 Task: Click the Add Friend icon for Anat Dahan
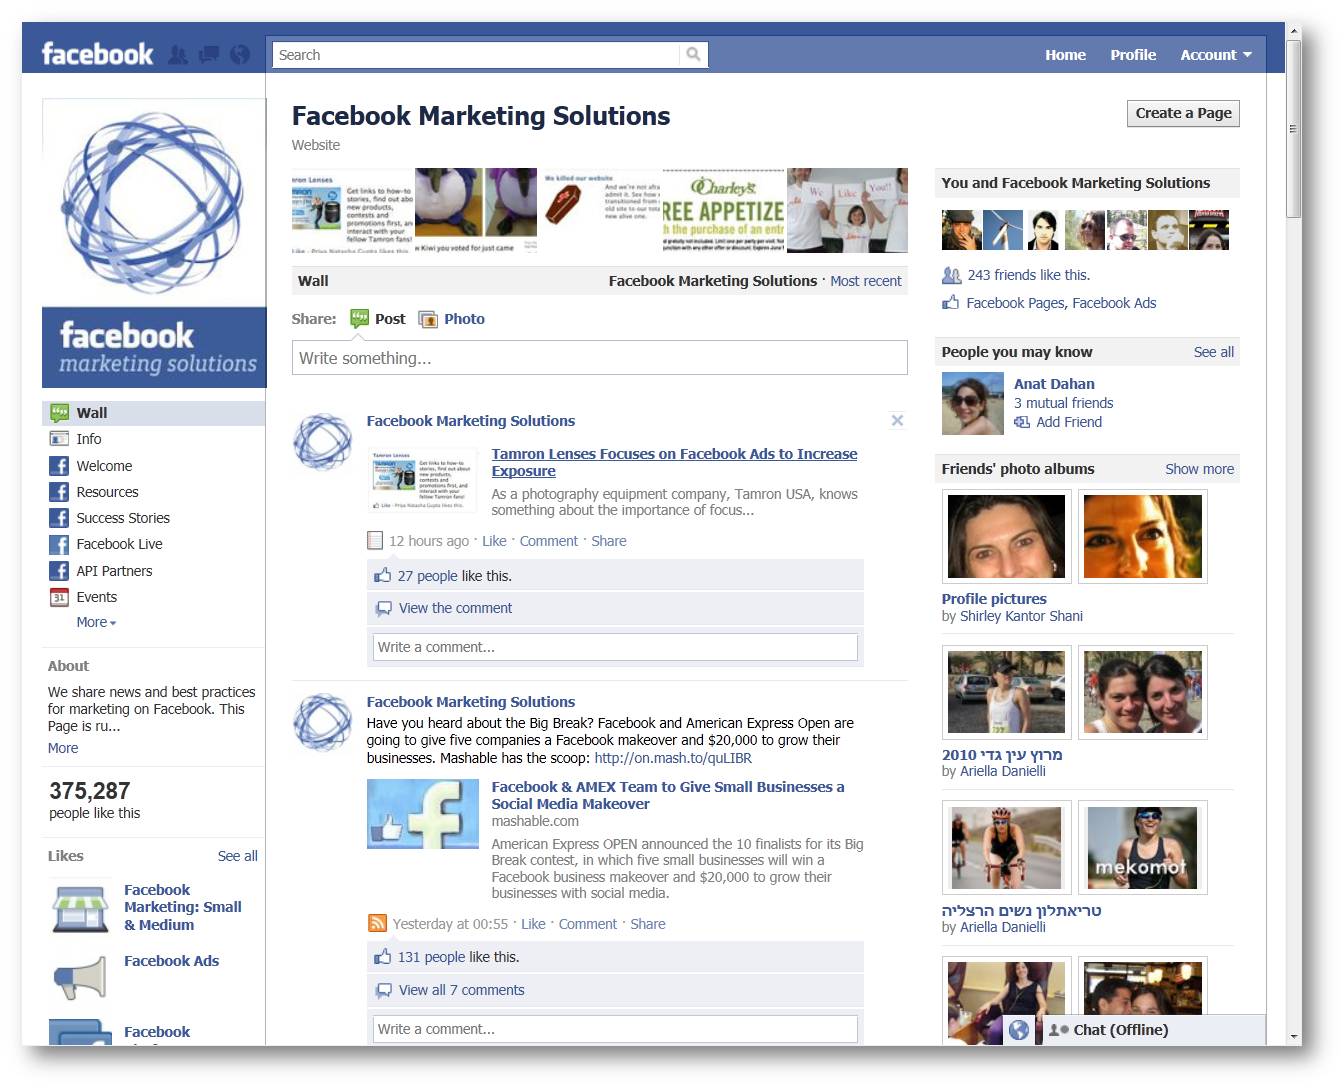click(1022, 422)
